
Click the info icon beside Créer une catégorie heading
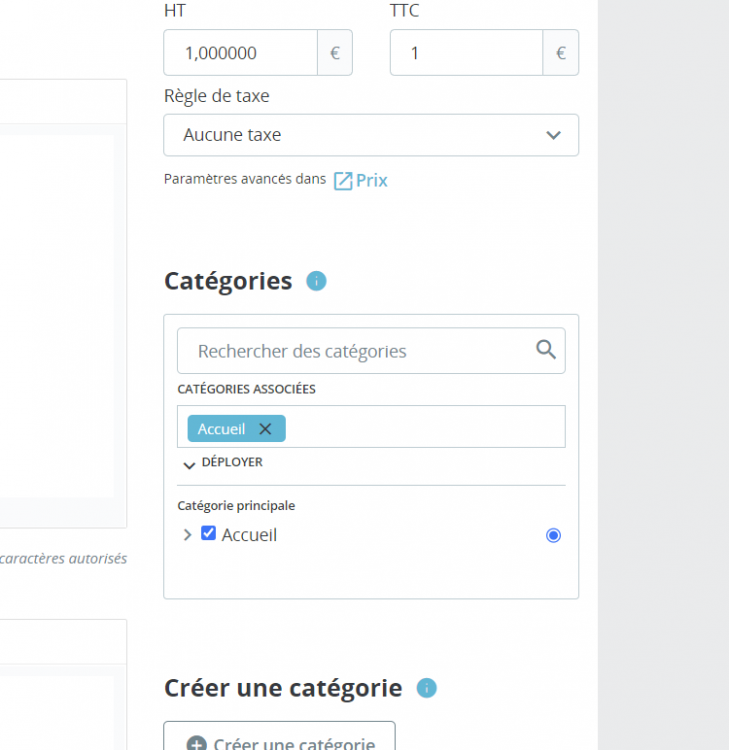(x=427, y=688)
